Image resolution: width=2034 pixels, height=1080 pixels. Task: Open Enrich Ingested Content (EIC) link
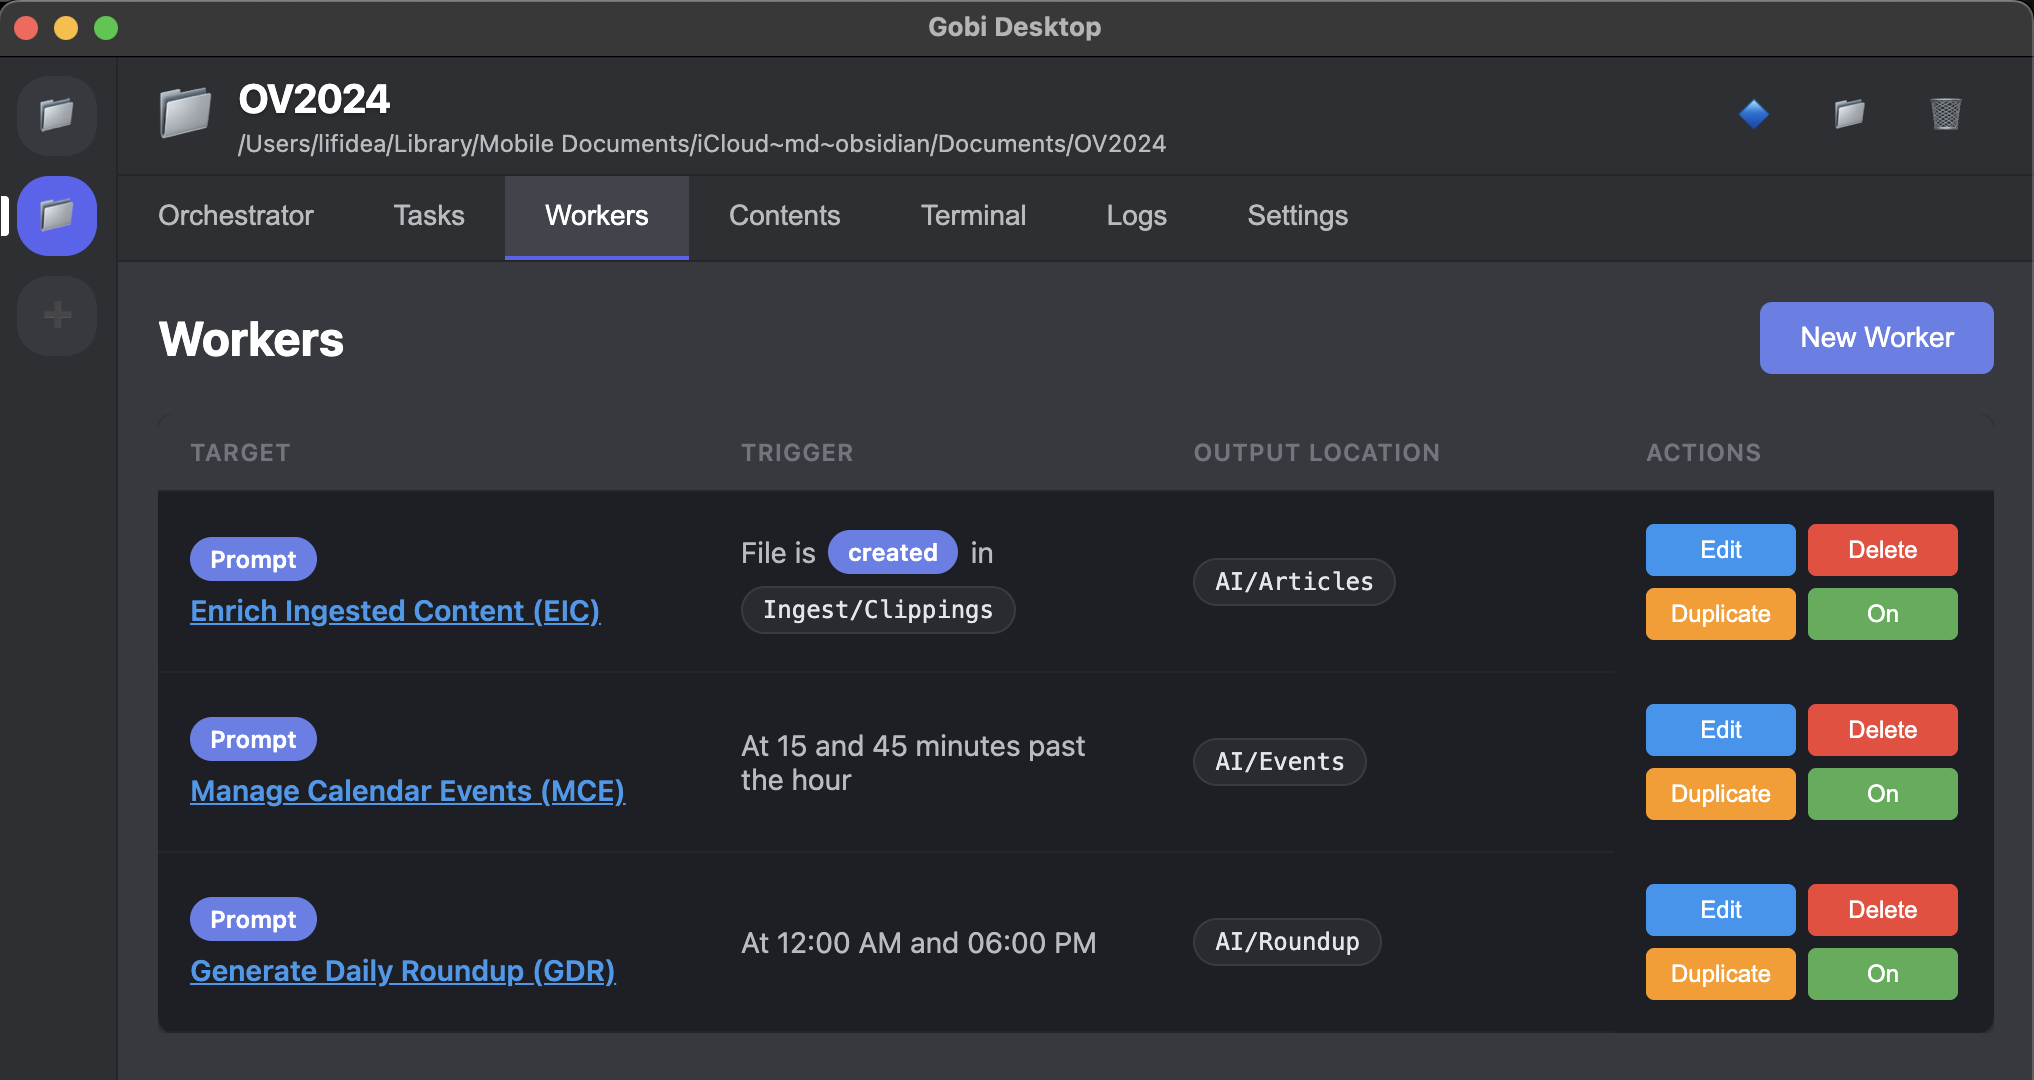coord(395,611)
